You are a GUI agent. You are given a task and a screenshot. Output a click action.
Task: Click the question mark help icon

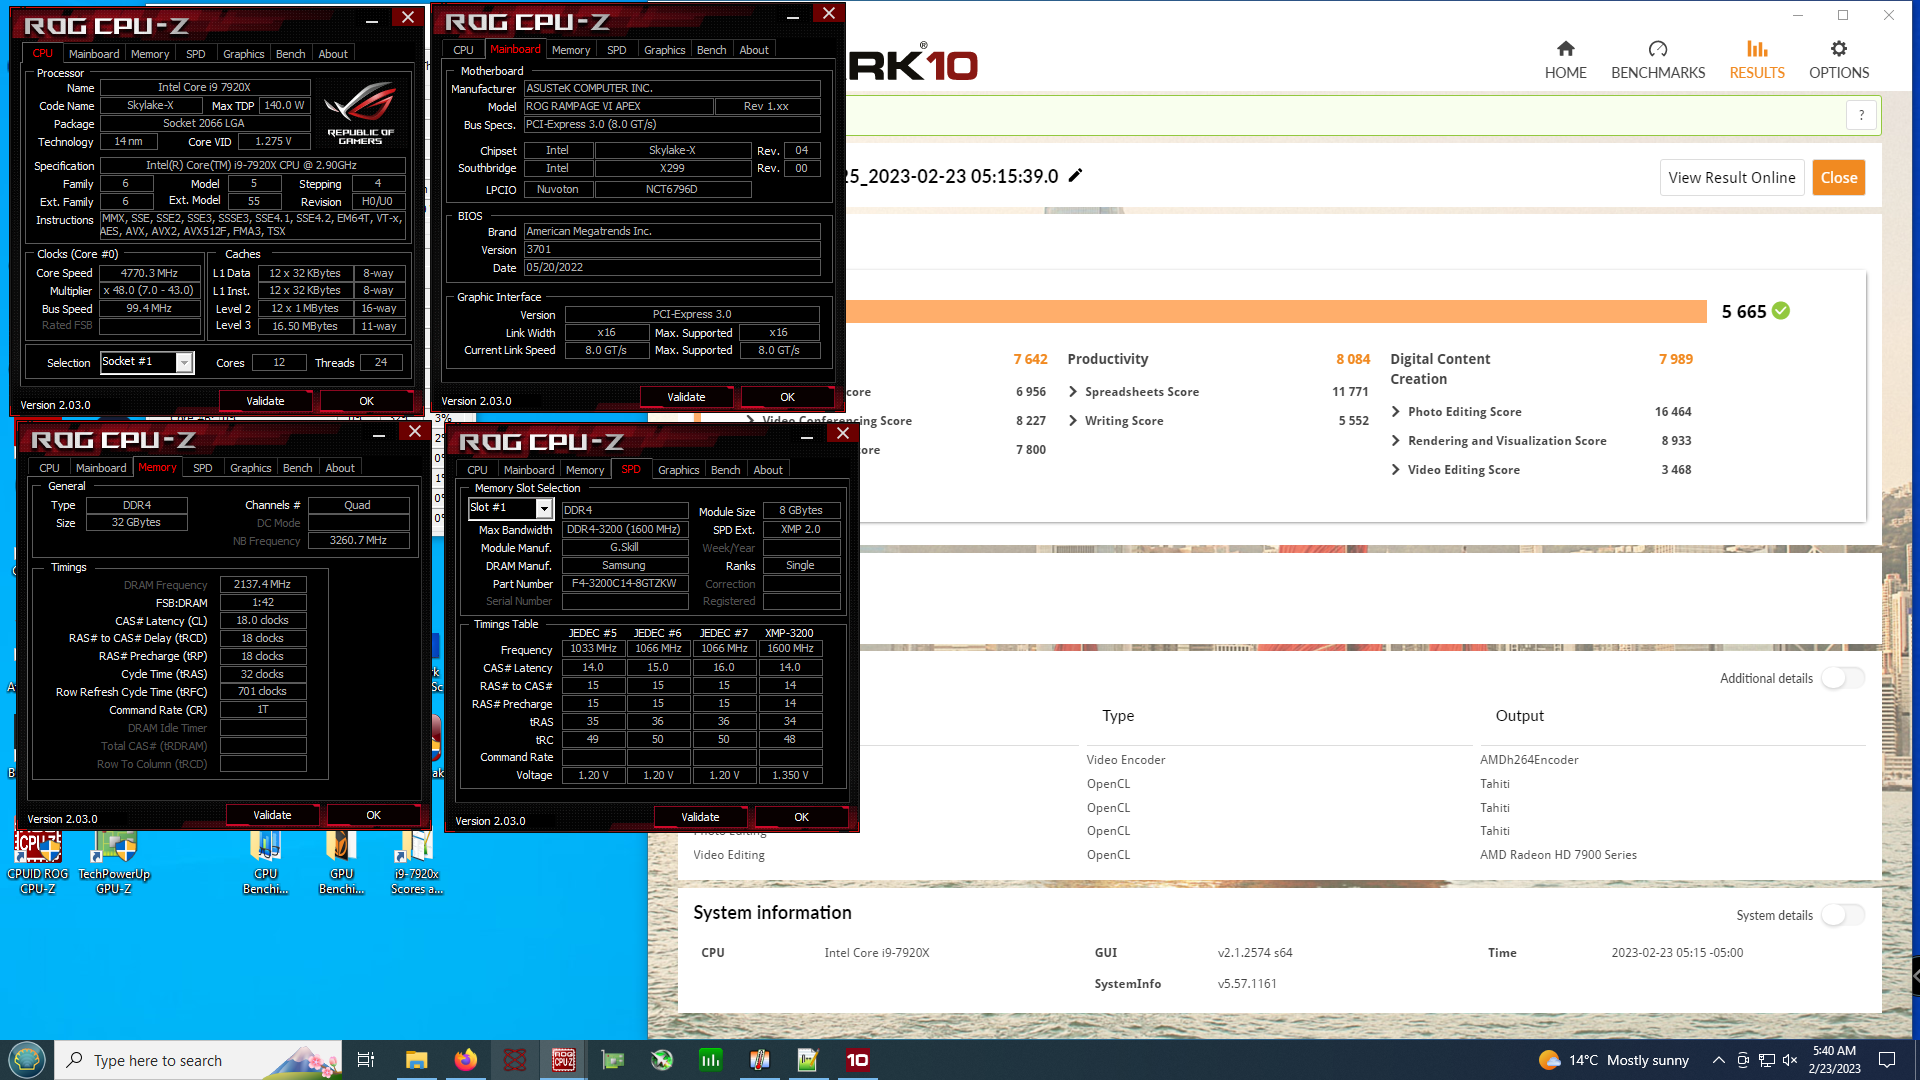coord(1861,115)
